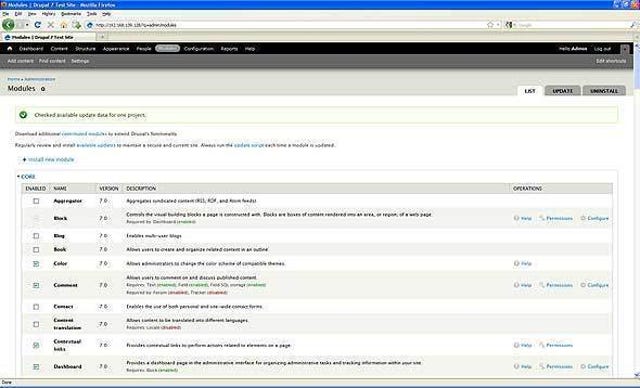Open new browser tab plus button
640x388 pixels.
(x=102, y=37)
